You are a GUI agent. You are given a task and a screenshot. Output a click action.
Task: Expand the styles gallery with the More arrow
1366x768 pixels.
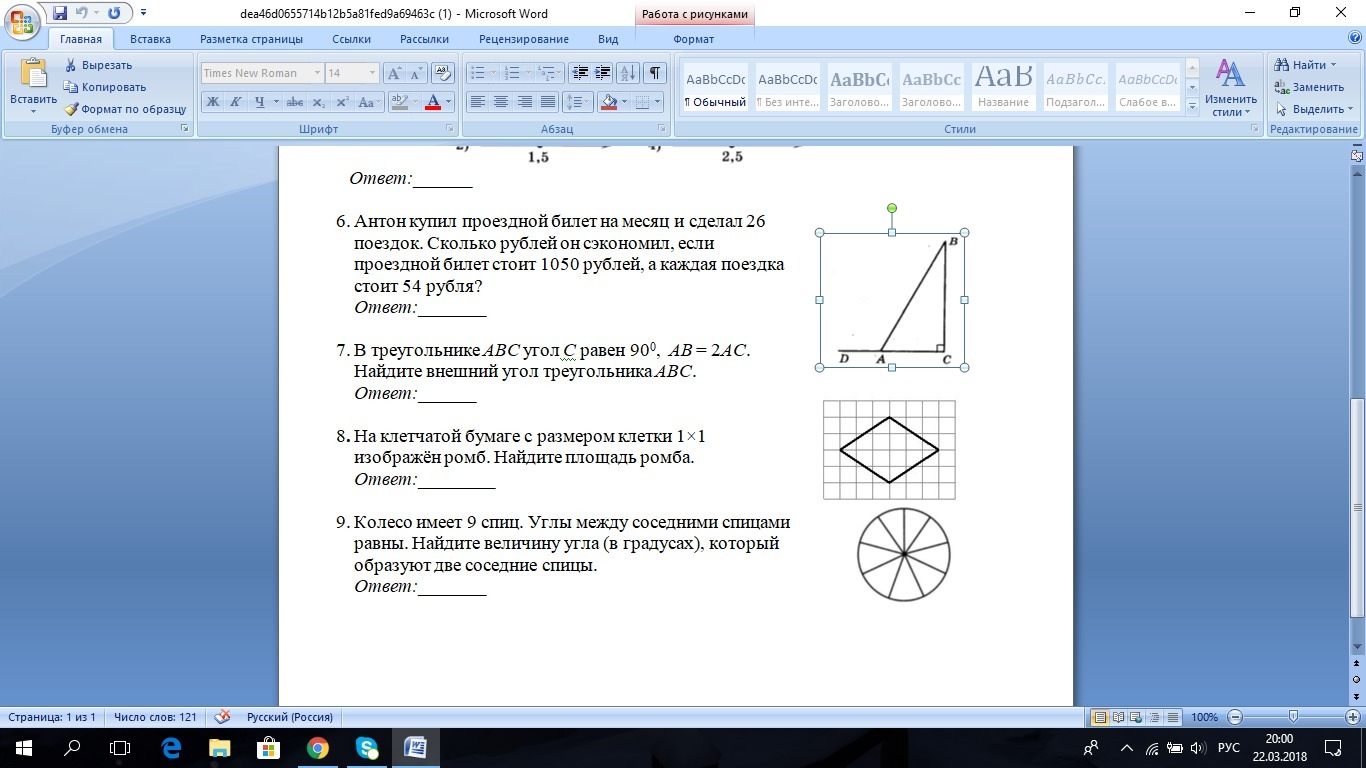click(1192, 108)
